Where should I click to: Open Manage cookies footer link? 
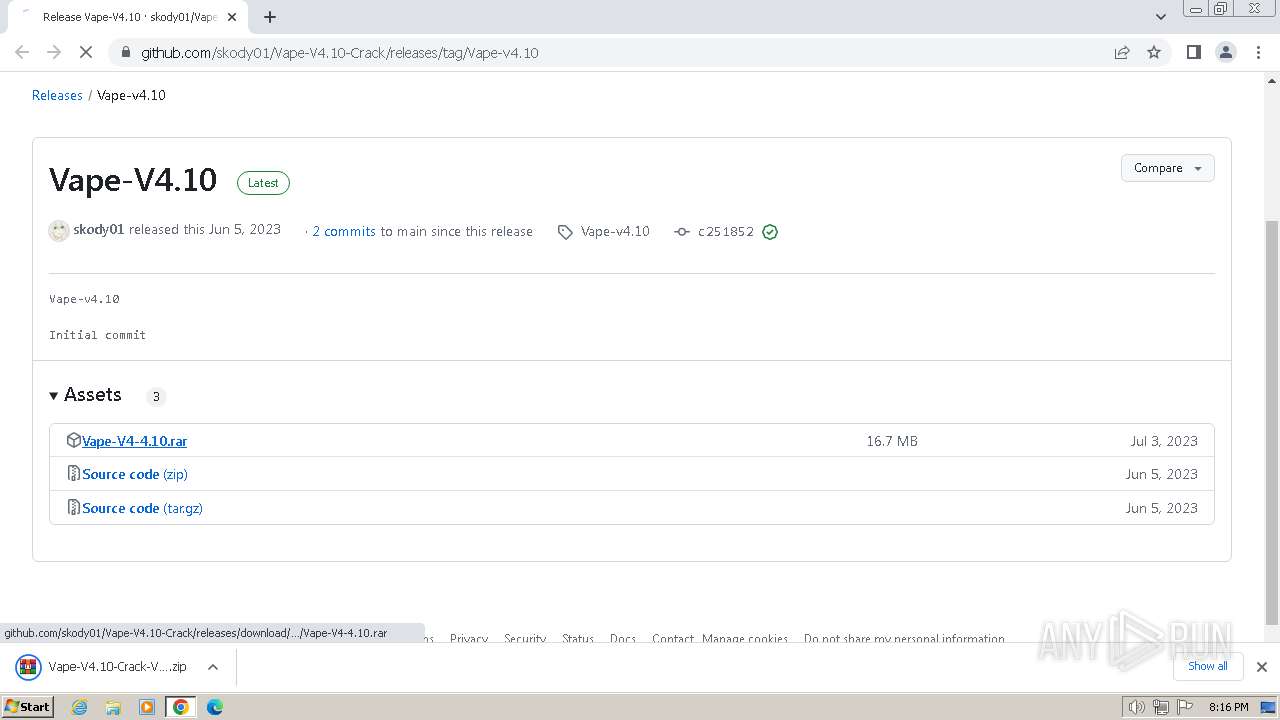(745, 638)
